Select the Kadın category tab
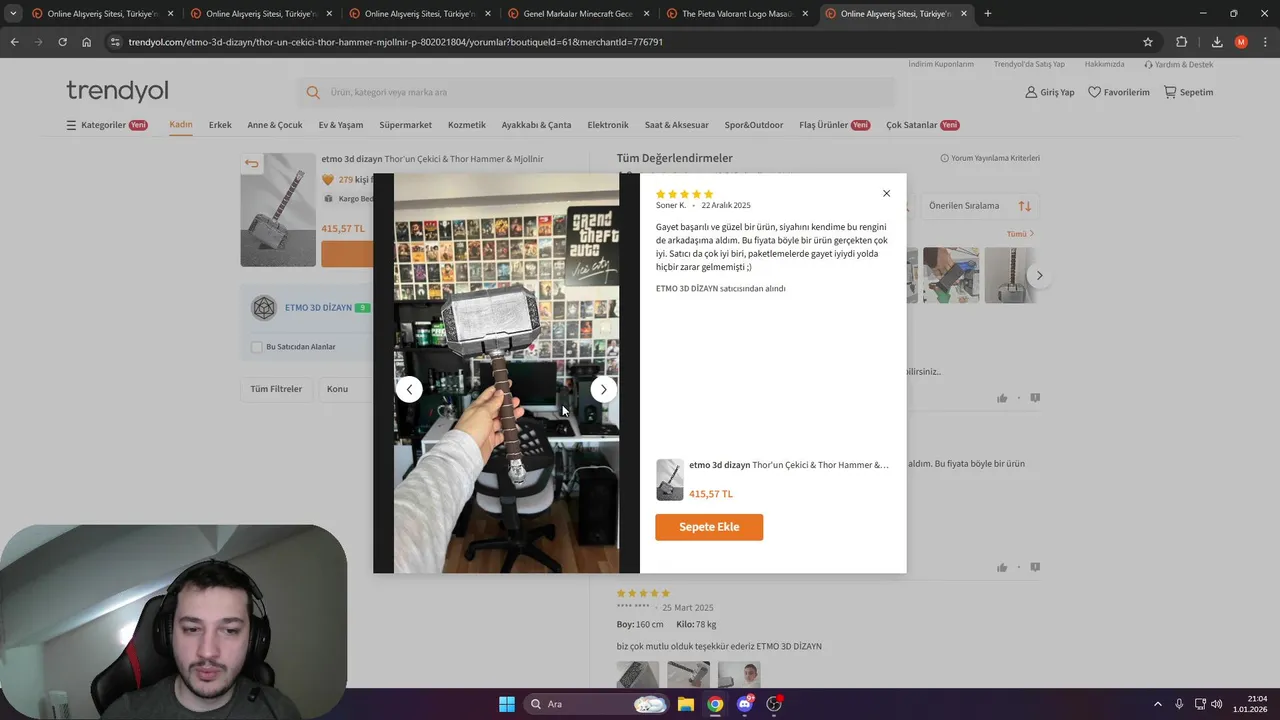Viewport: 1280px width, 720px height. pos(181,125)
